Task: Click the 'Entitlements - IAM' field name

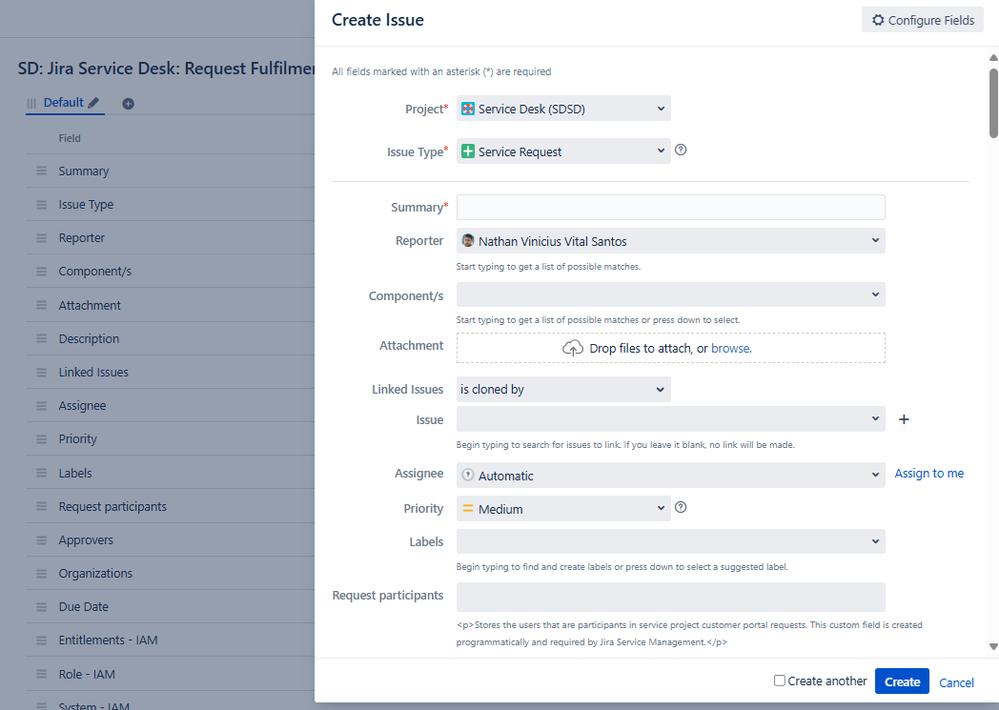Action: coord(108,640)
